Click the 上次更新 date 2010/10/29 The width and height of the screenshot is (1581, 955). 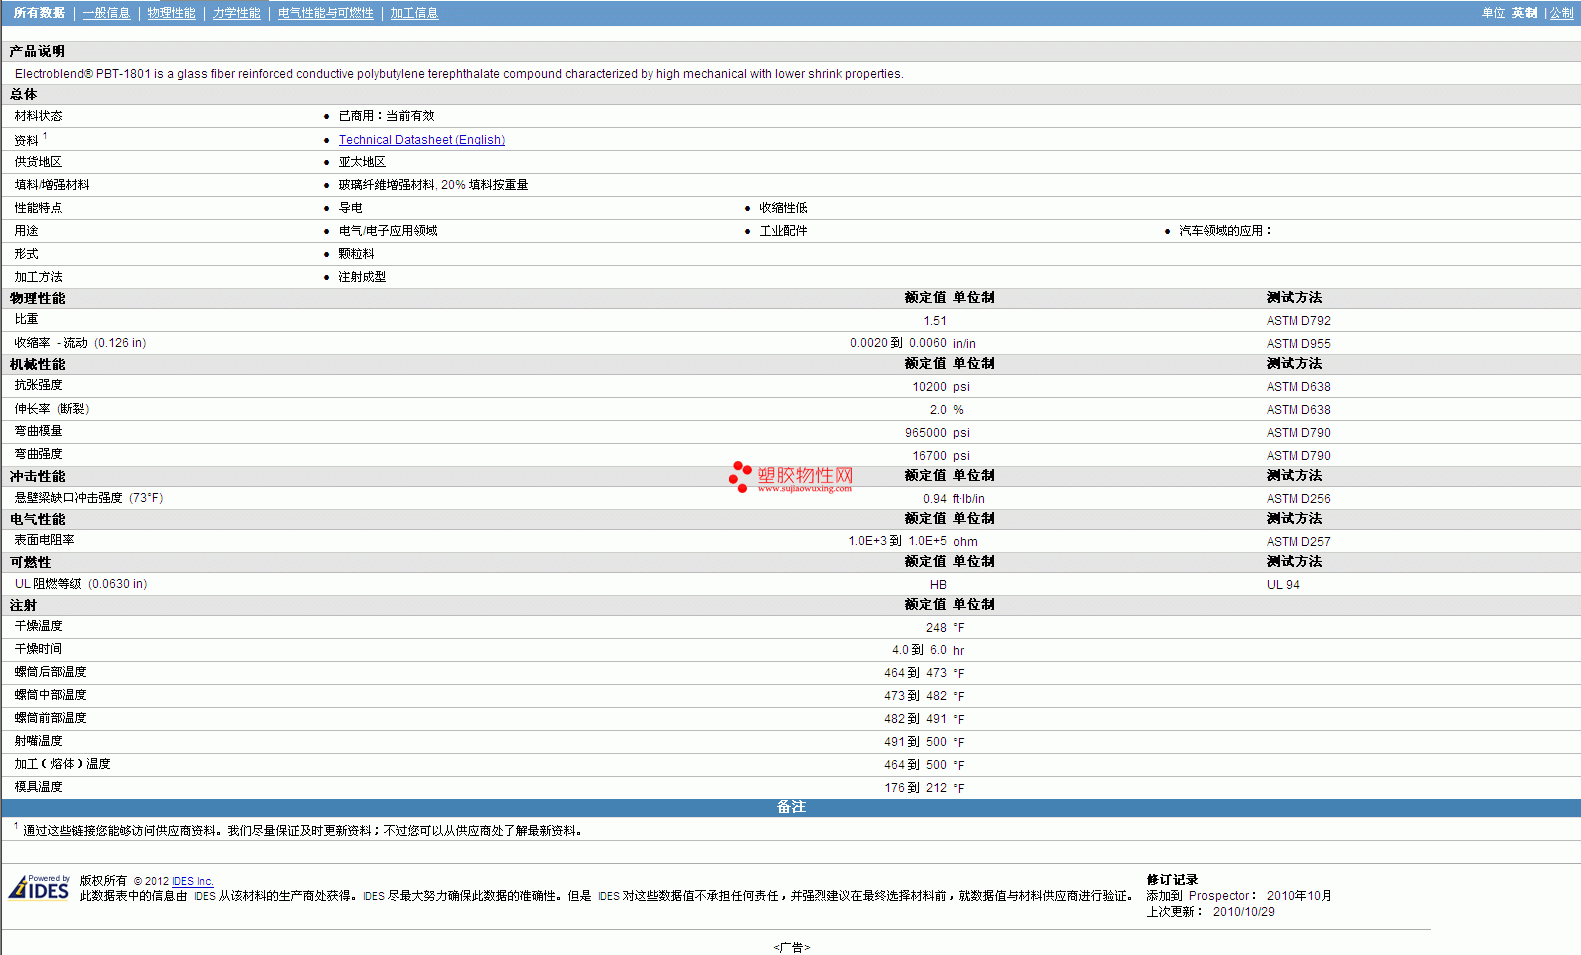pos(1244,912)
